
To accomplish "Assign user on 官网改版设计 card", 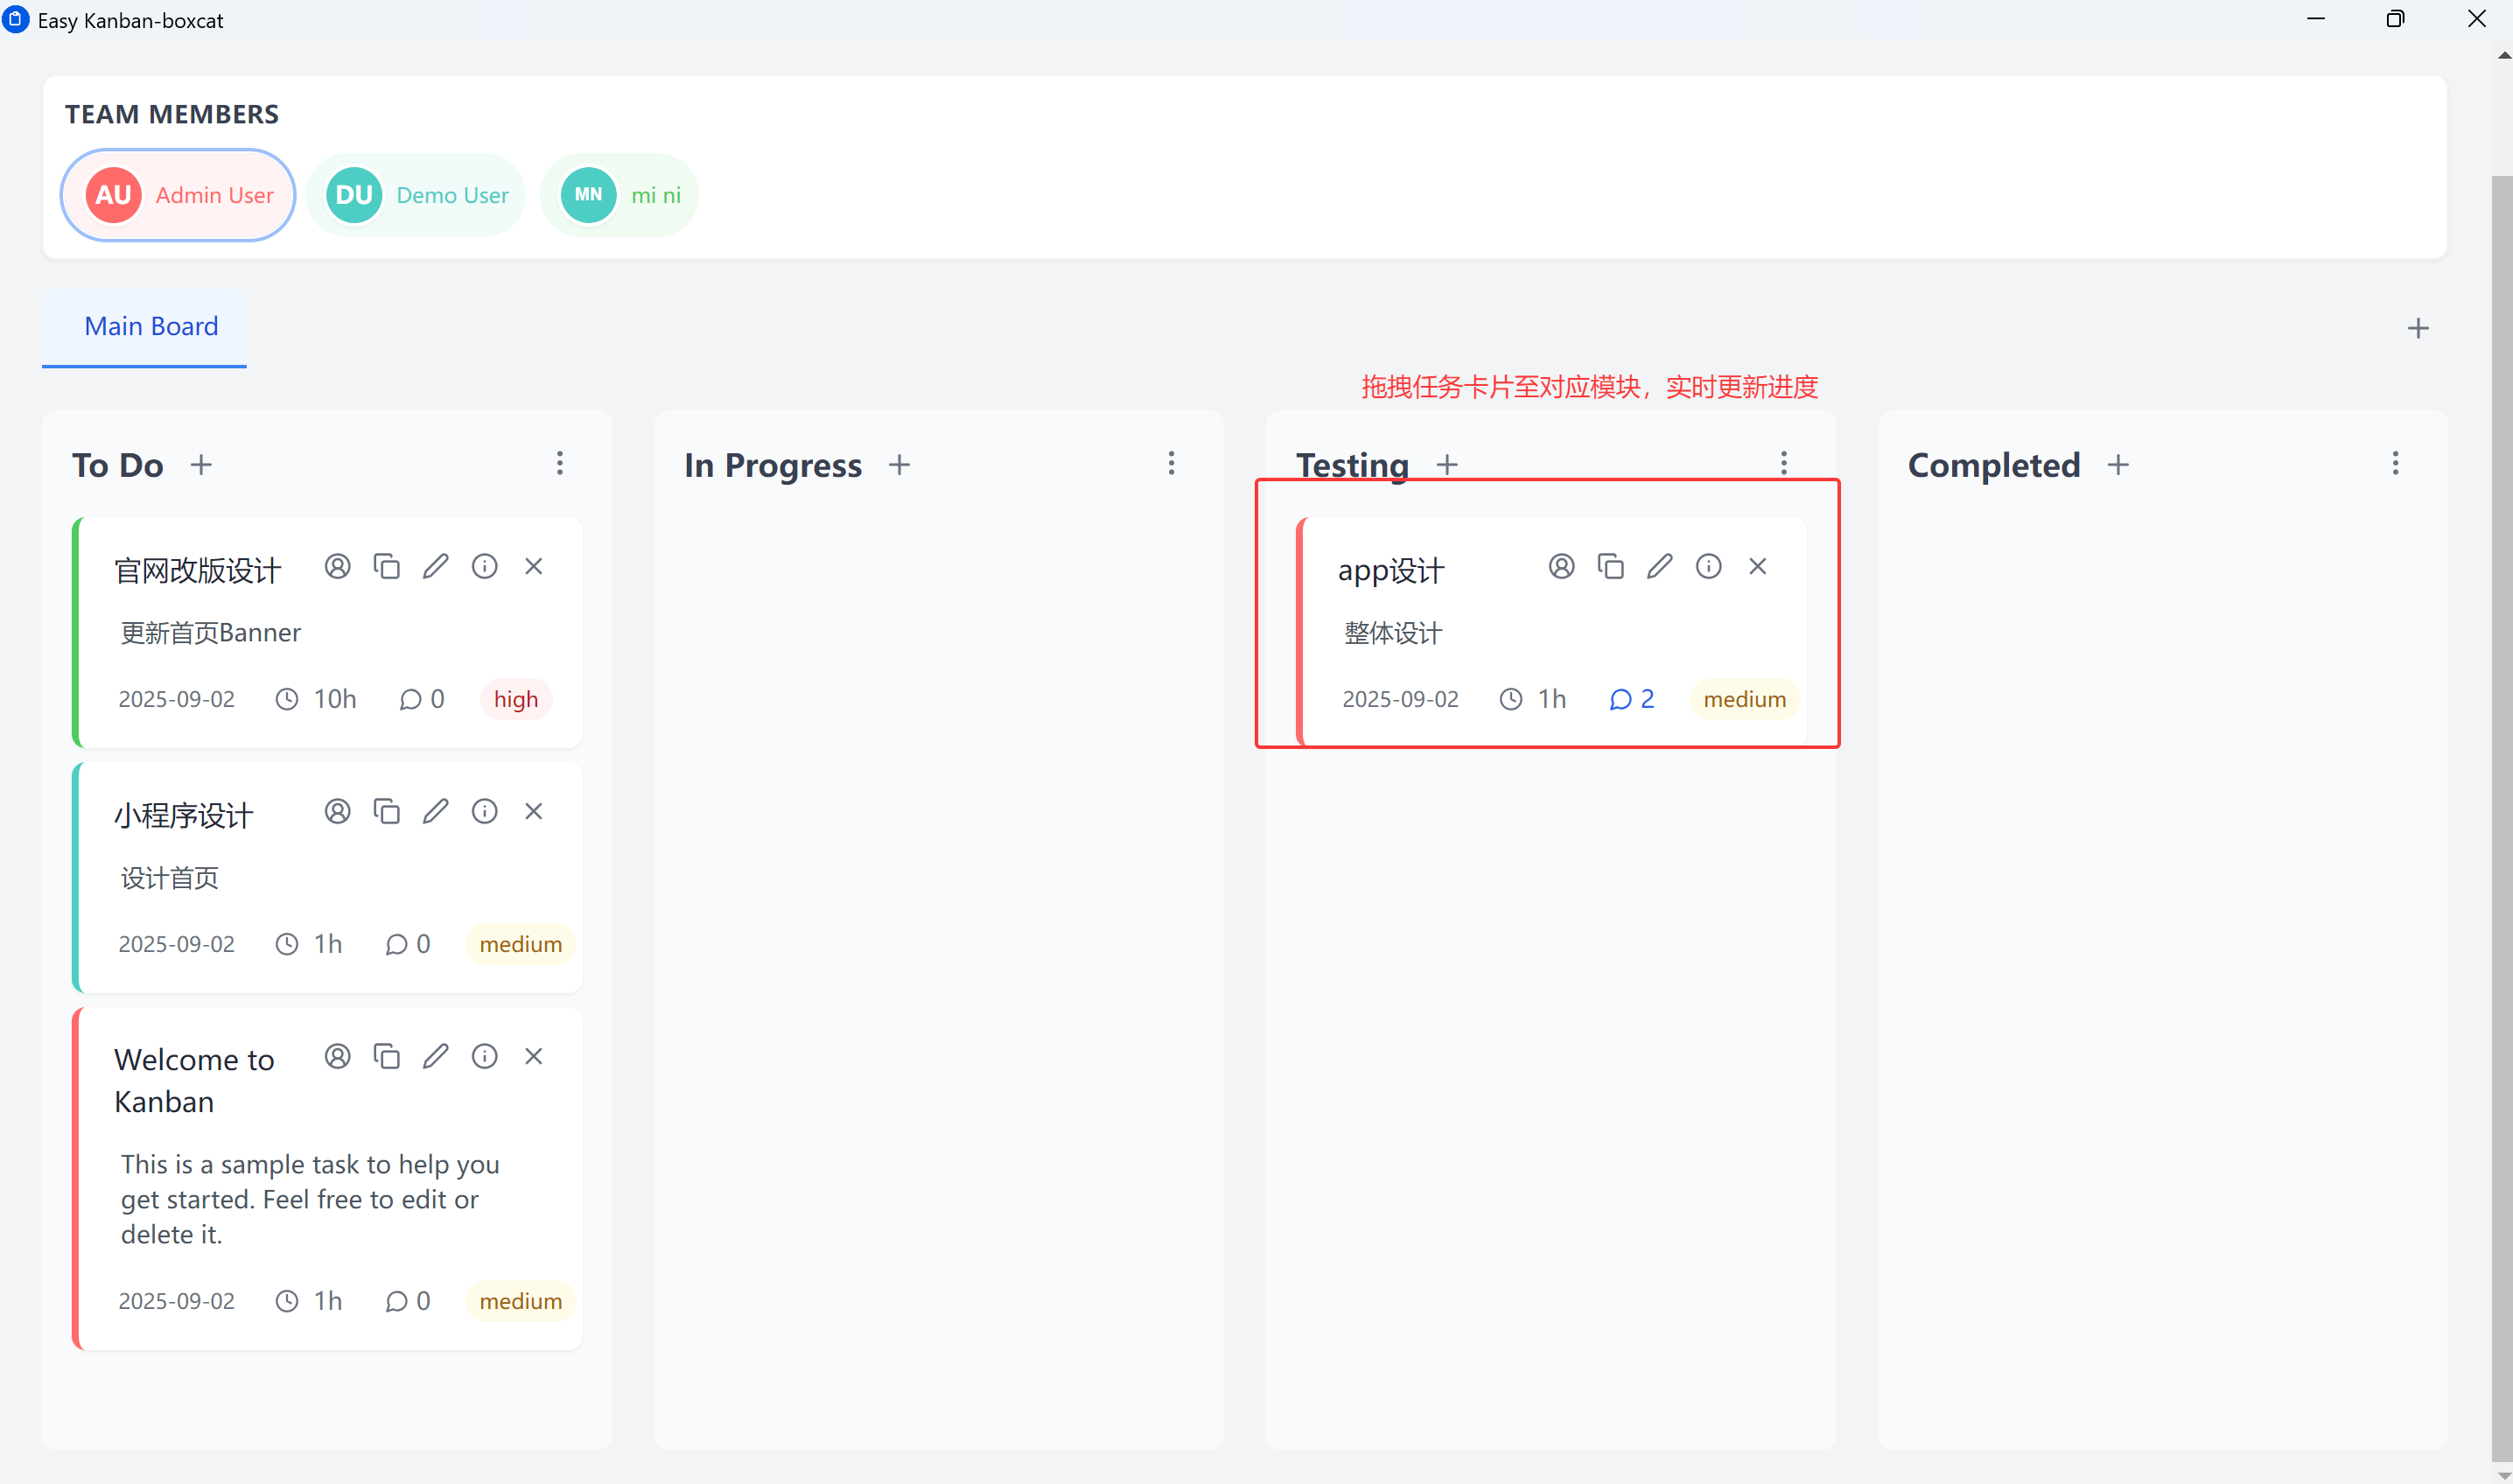I will pyautogui.click(x=338, y=566).
